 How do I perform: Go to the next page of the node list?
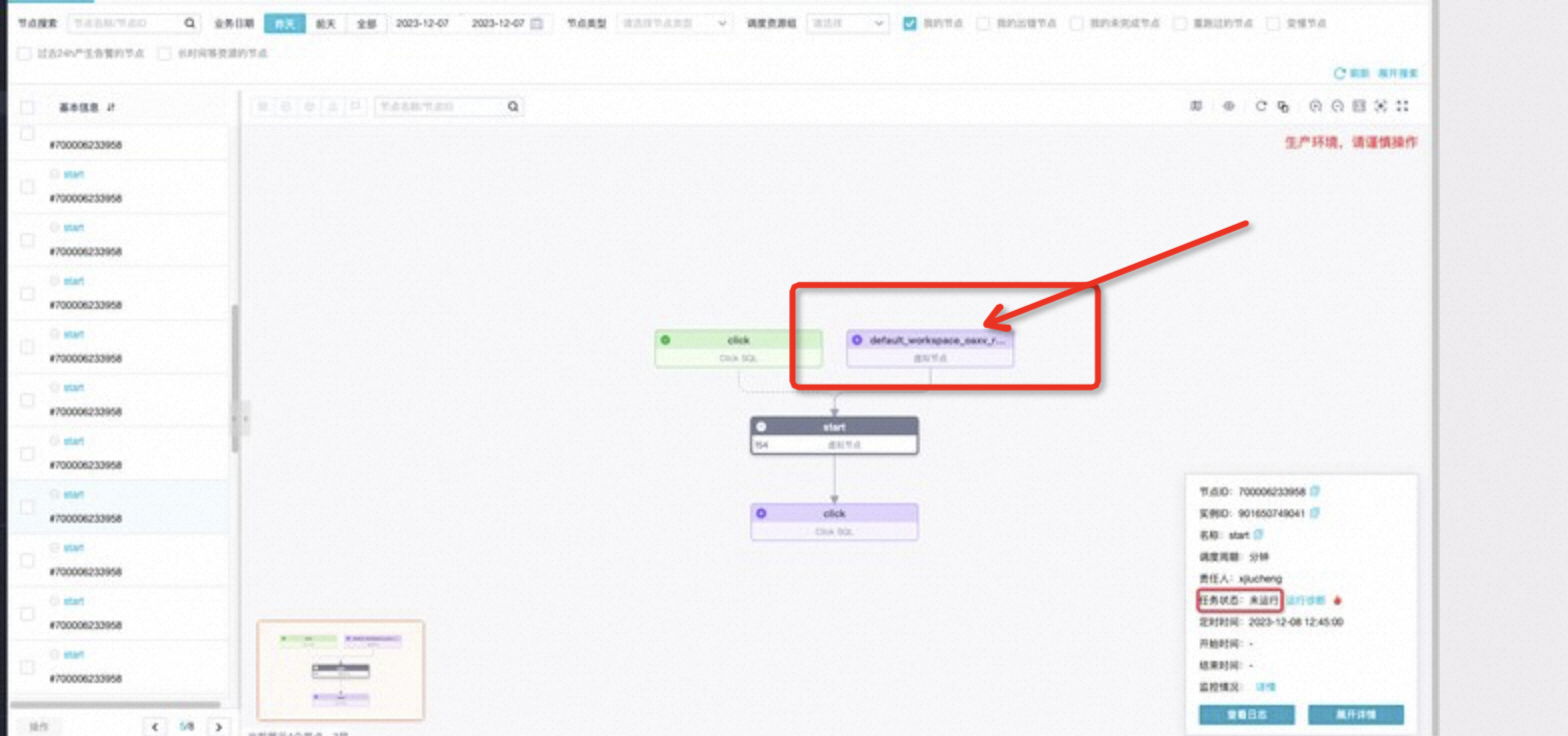(x=219, y=726)
